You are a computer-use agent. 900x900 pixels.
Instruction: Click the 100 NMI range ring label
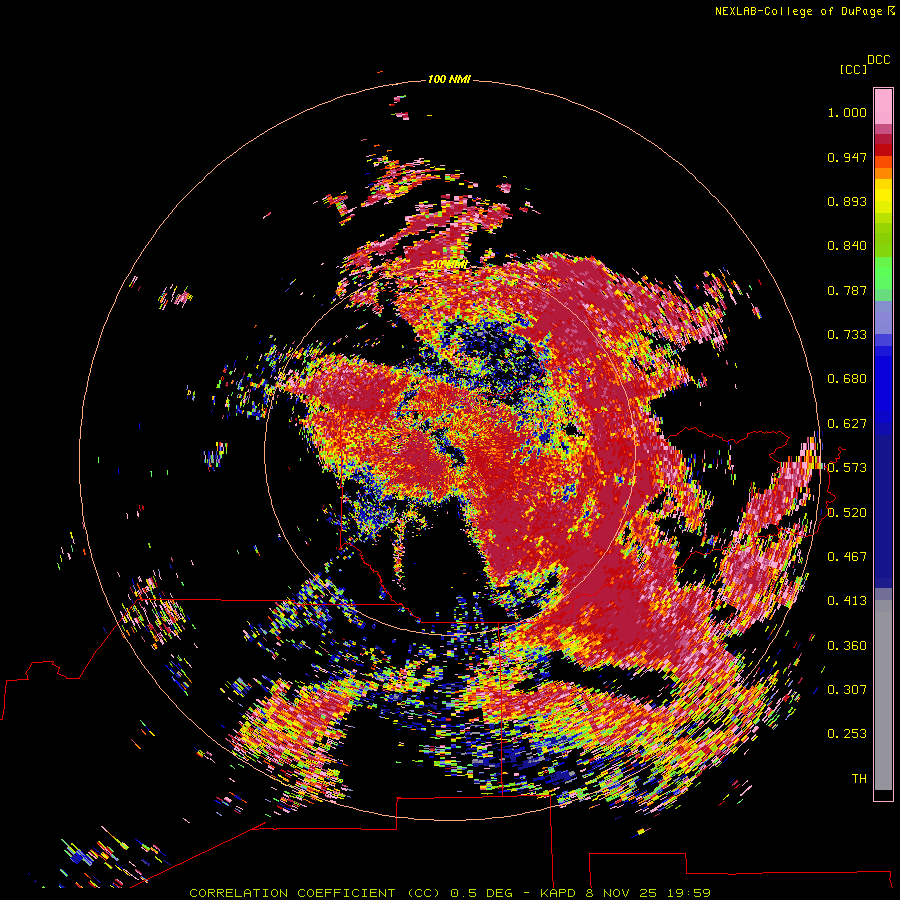pyautogui.click(x=449, y=79)
